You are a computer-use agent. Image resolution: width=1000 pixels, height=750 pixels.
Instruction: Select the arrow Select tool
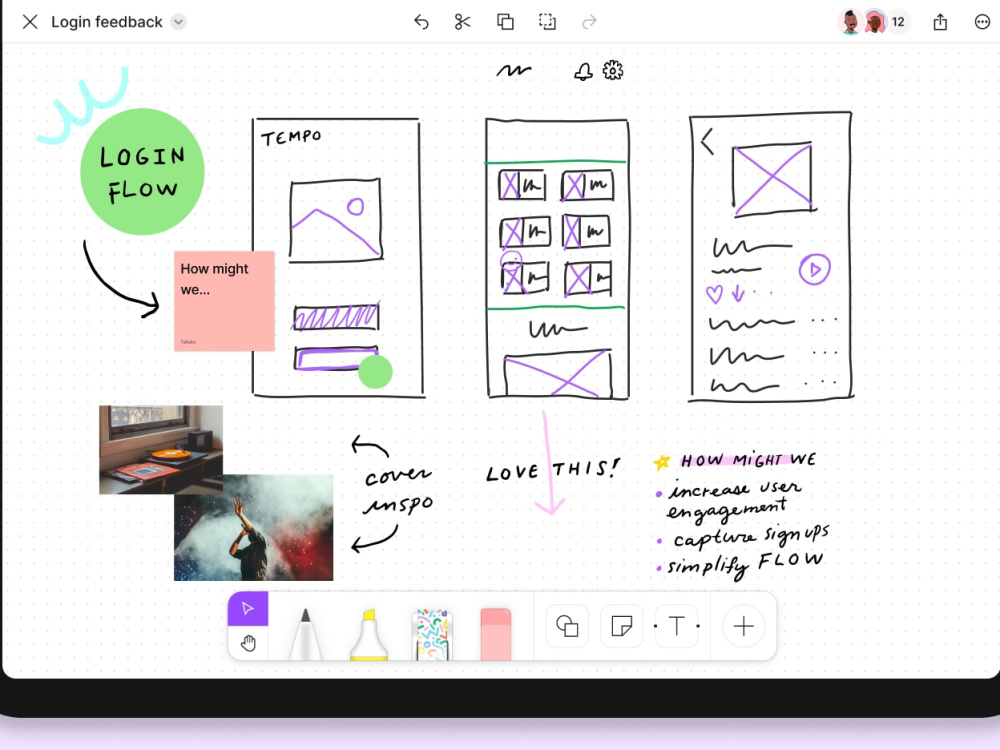pyautogui.click(x=248, y=608)
